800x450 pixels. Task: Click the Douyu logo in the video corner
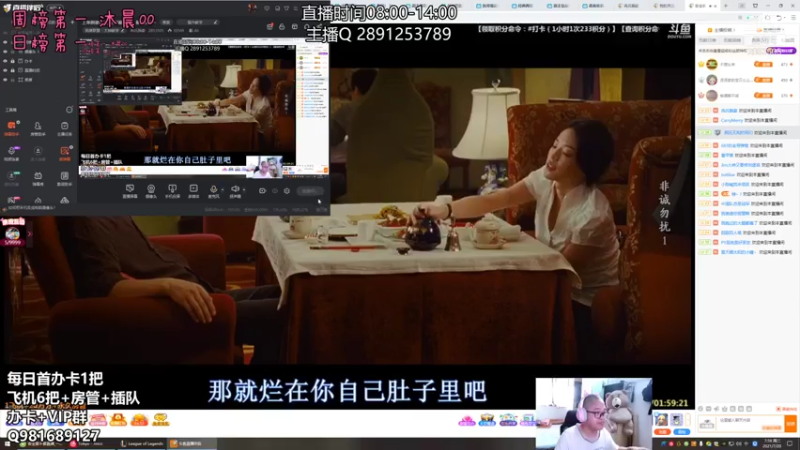pyautogui.click(x=680, y=32)
